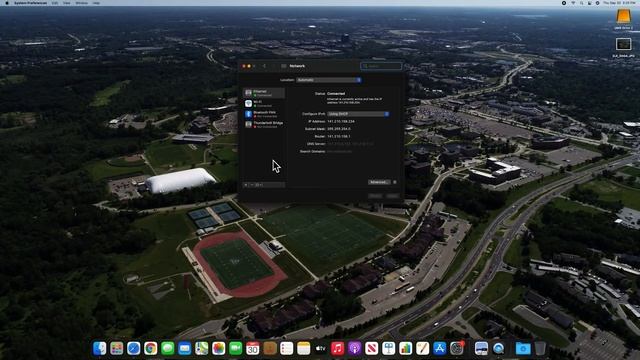Open the Window menu
640x360 pixels.
tap(82, 3)
